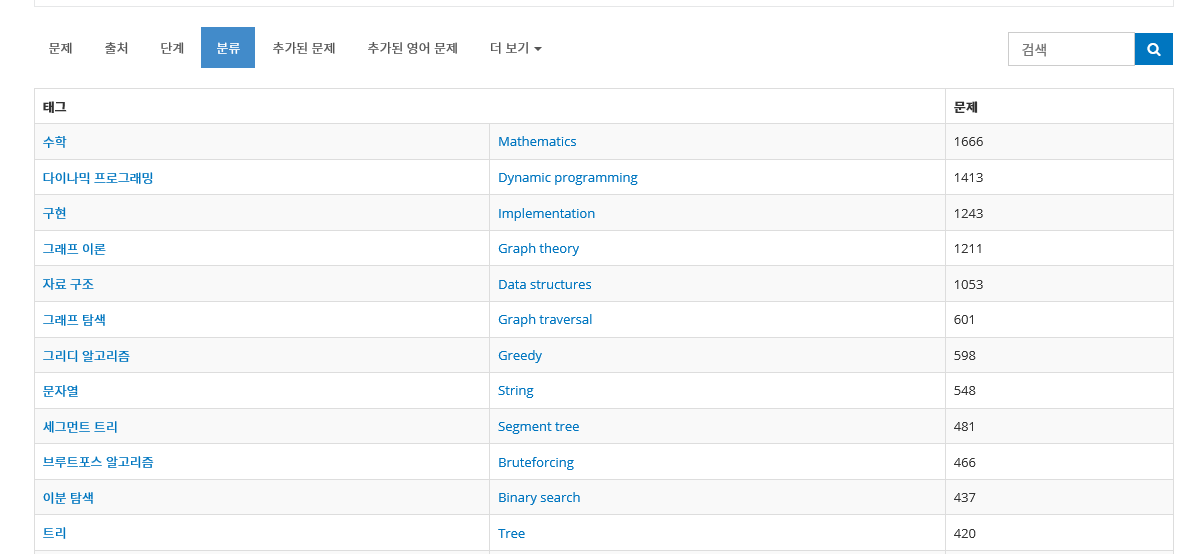Viewport: 1185px width, 554px height.
Task: Open the Mathematics tag link
Action: (x=537, y=141)
